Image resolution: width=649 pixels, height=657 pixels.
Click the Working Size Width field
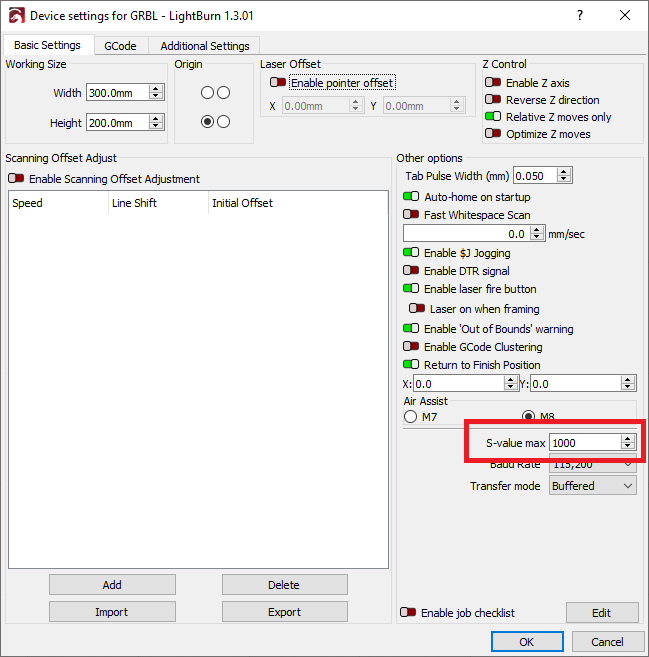click(x=117, y=92)
